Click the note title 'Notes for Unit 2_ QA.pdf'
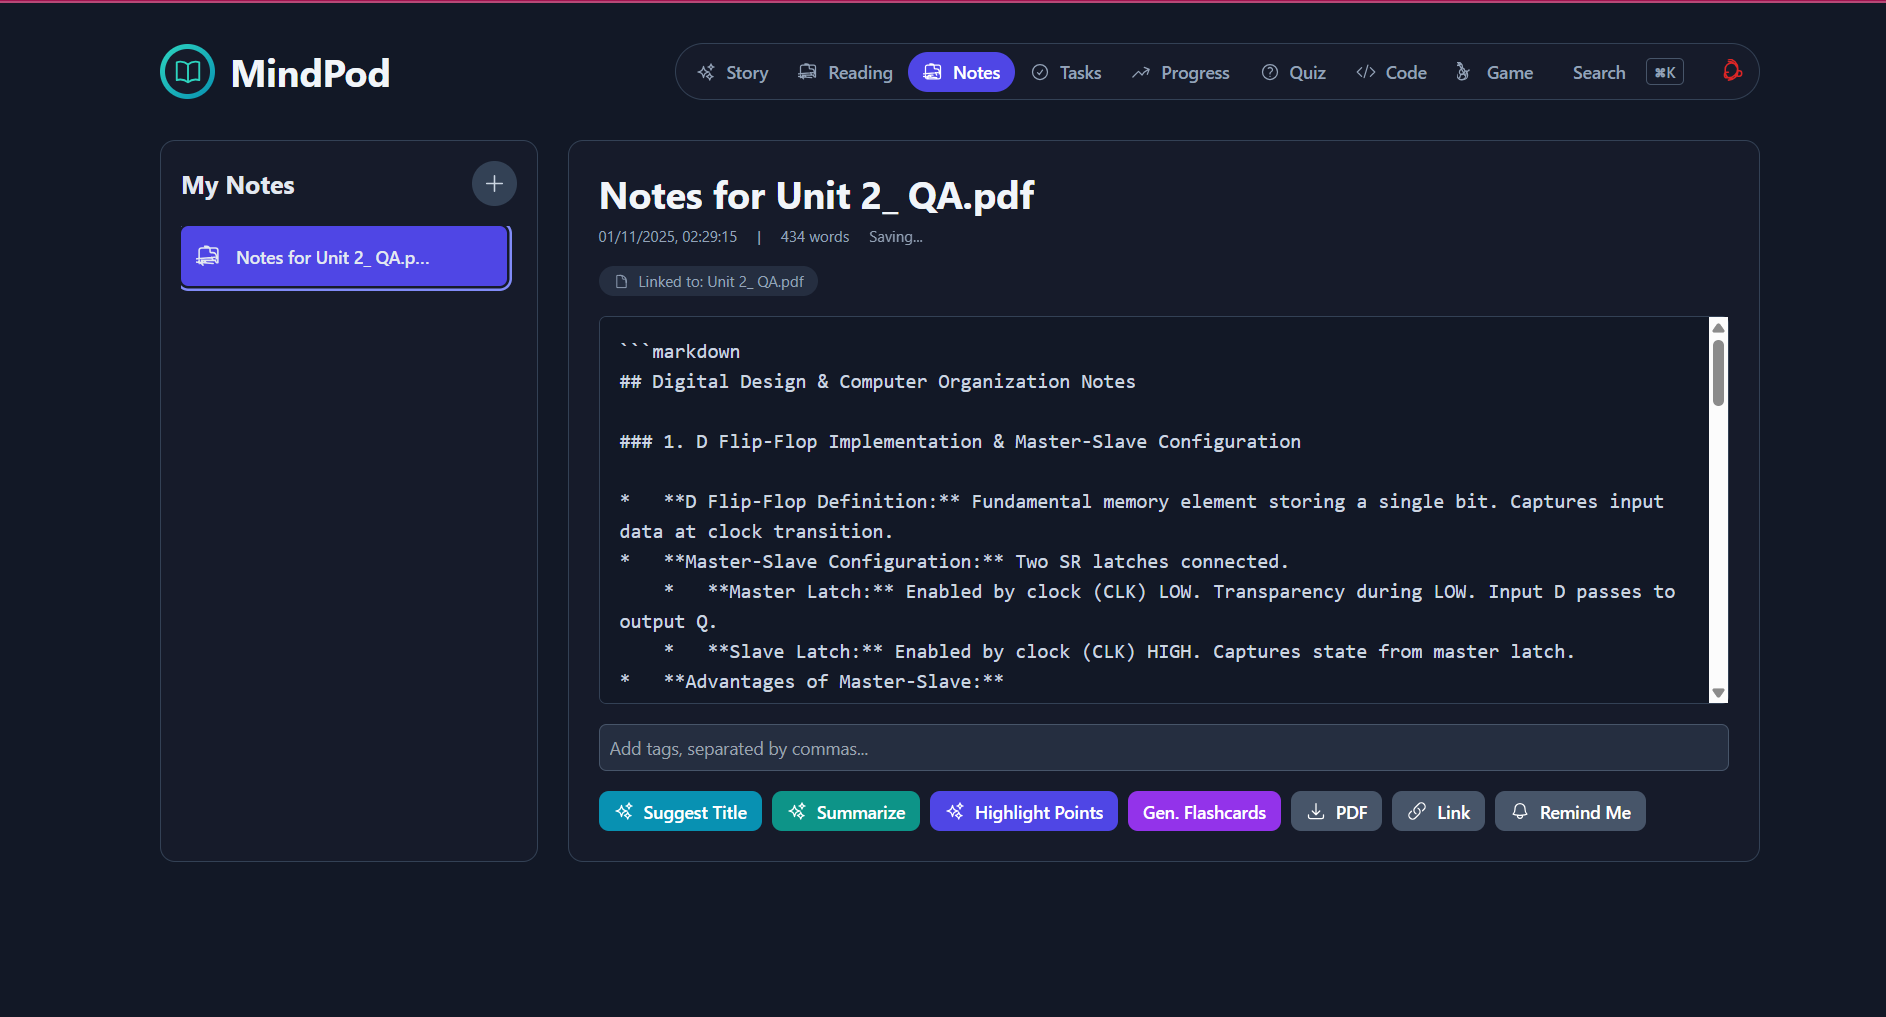Screen dimensions: 1886x1017 tap(816, 196)
